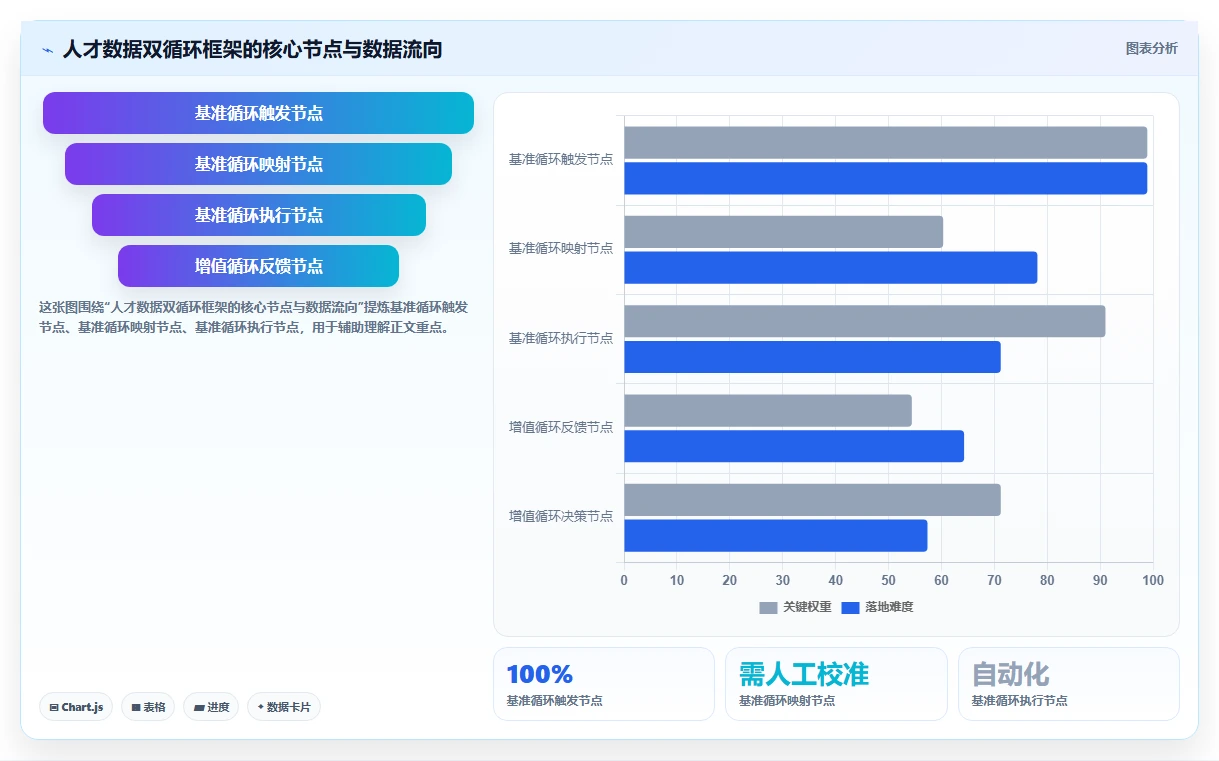Screen dimensions: 1219x761
Task: Select the 基准循环执行节点 funnel block
Action: pos(259,215)
